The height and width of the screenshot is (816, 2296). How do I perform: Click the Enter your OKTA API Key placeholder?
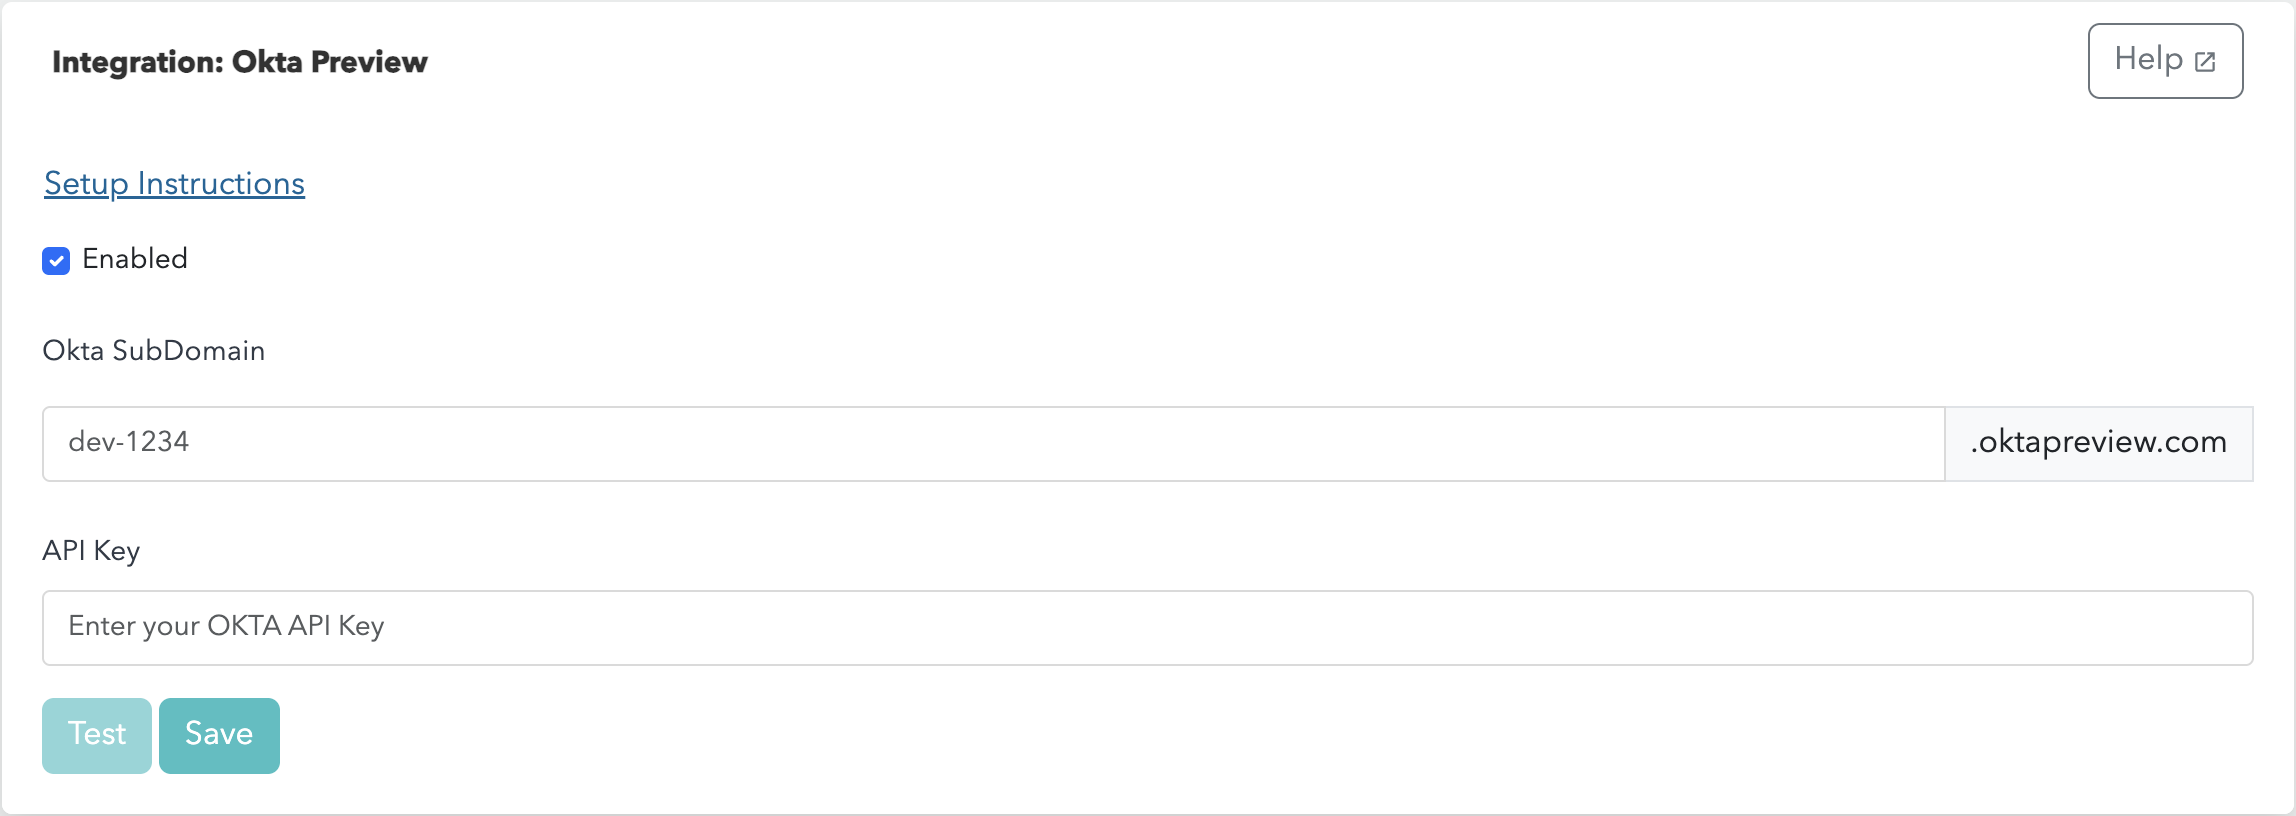(x=226, y=626)
